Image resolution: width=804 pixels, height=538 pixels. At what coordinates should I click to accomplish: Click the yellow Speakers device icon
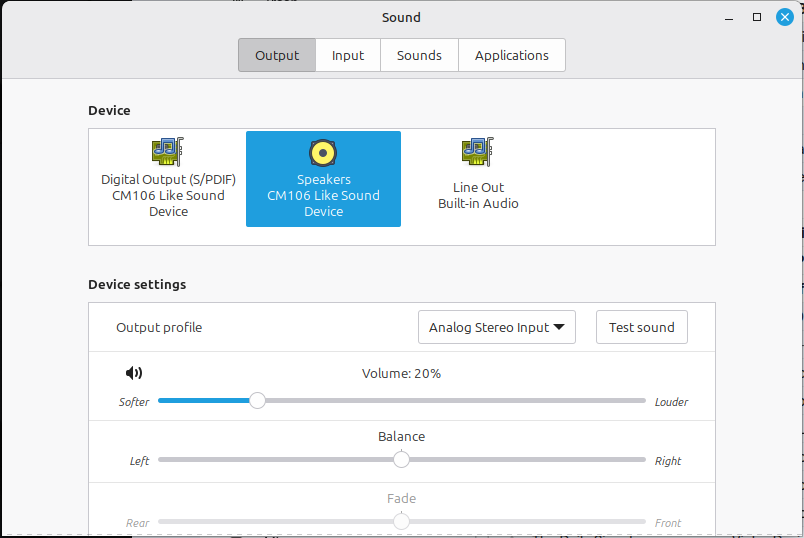[x=323, y=153]
